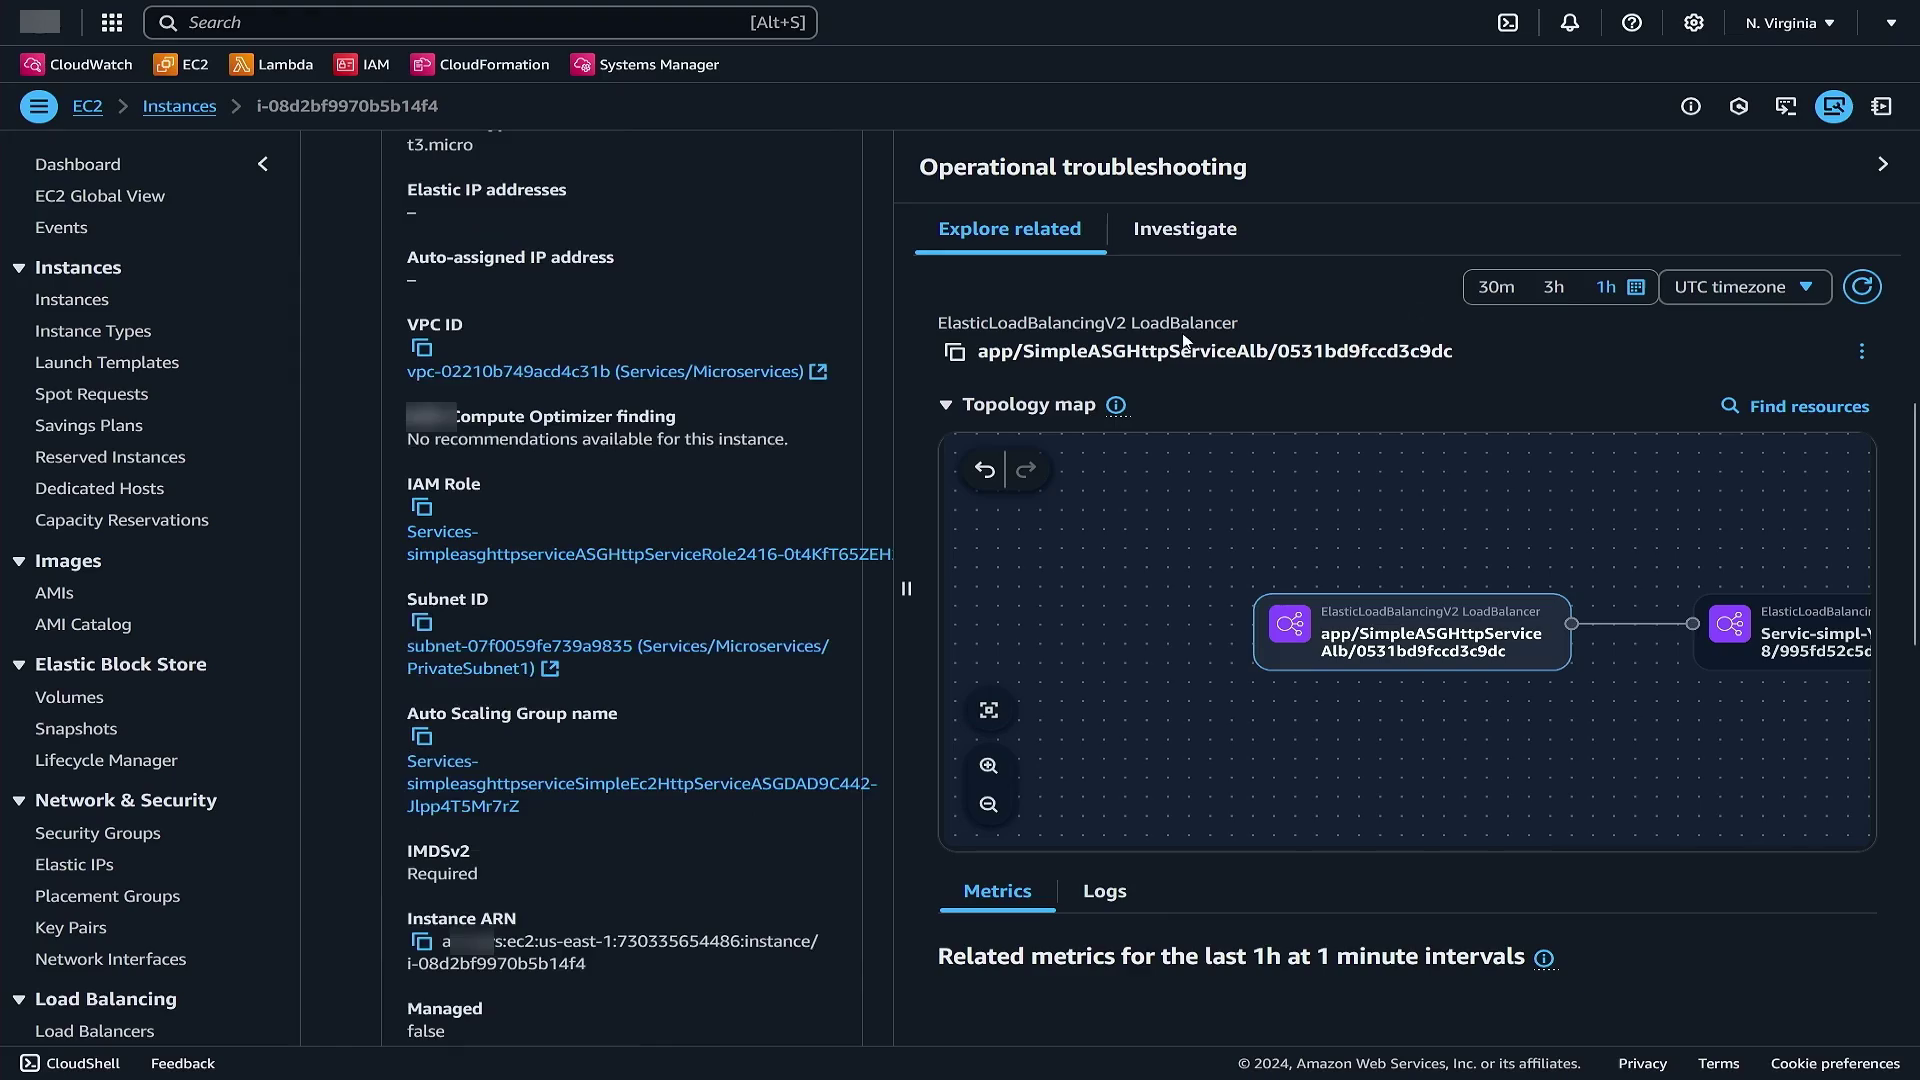Viewport: 1920px width, 1080px height.
Task: Open the subnet-07f0059fe739a9835 link
Action: point(618,657)
